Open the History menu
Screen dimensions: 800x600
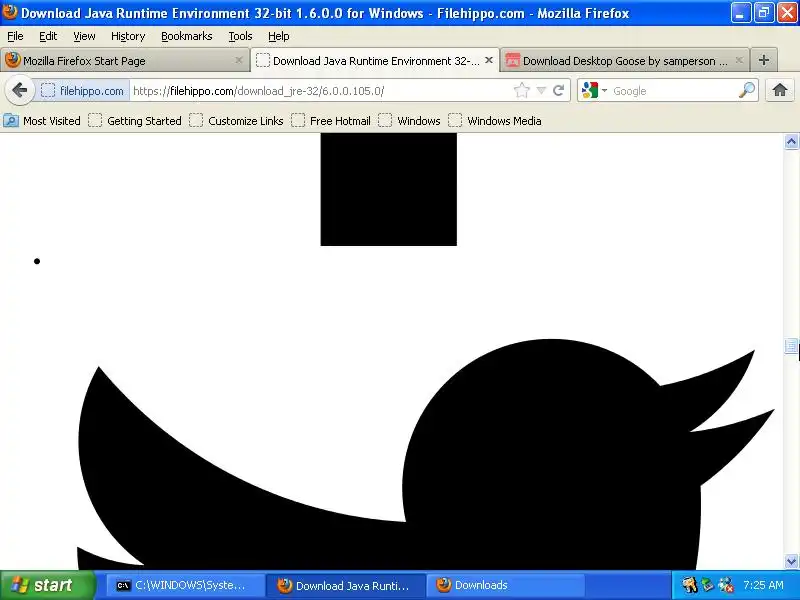128,36
